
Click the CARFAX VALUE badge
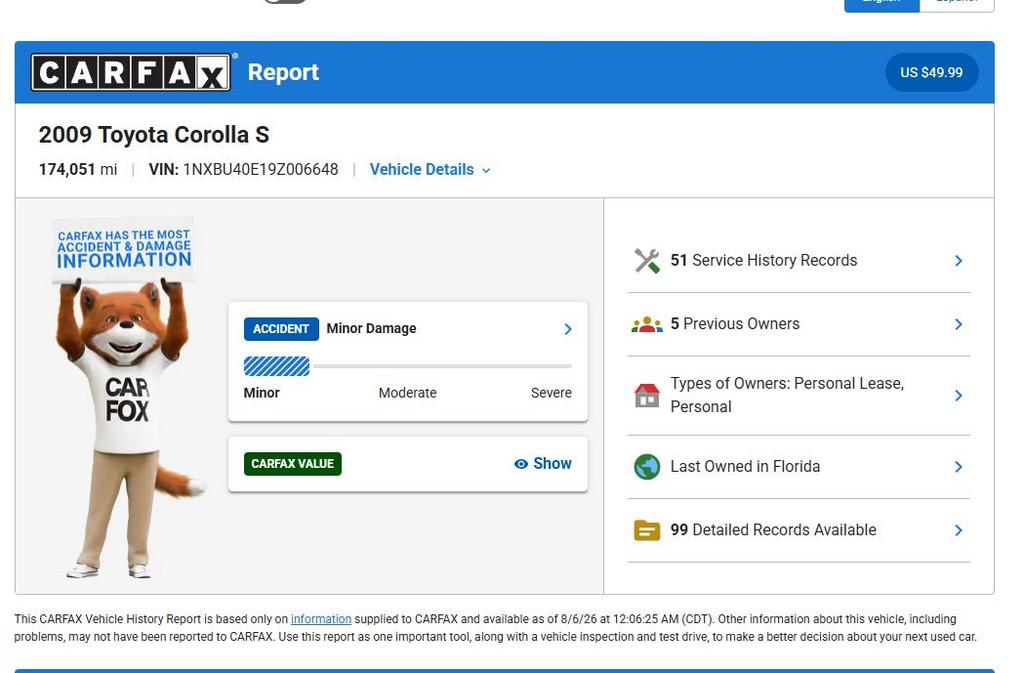tap(292, 464)
